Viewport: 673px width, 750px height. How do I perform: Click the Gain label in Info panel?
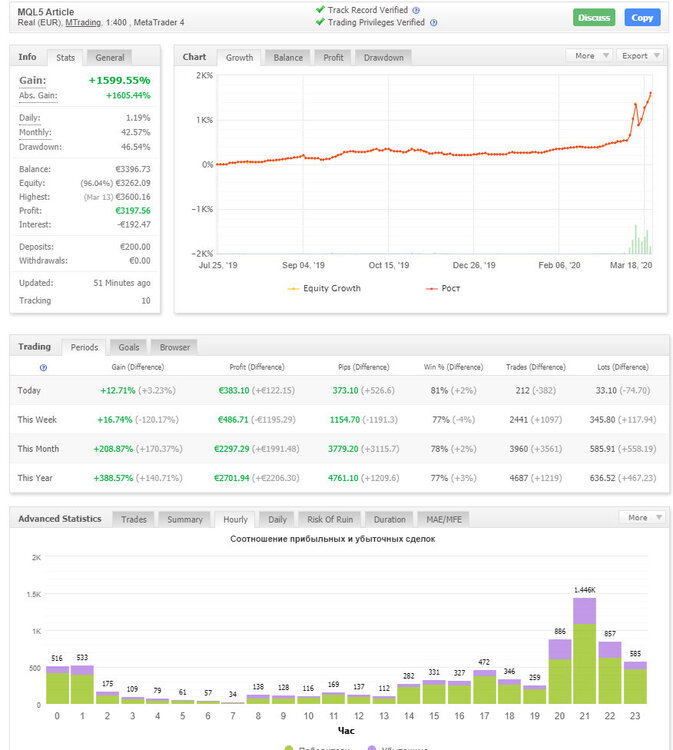click(x=33, y=80)
